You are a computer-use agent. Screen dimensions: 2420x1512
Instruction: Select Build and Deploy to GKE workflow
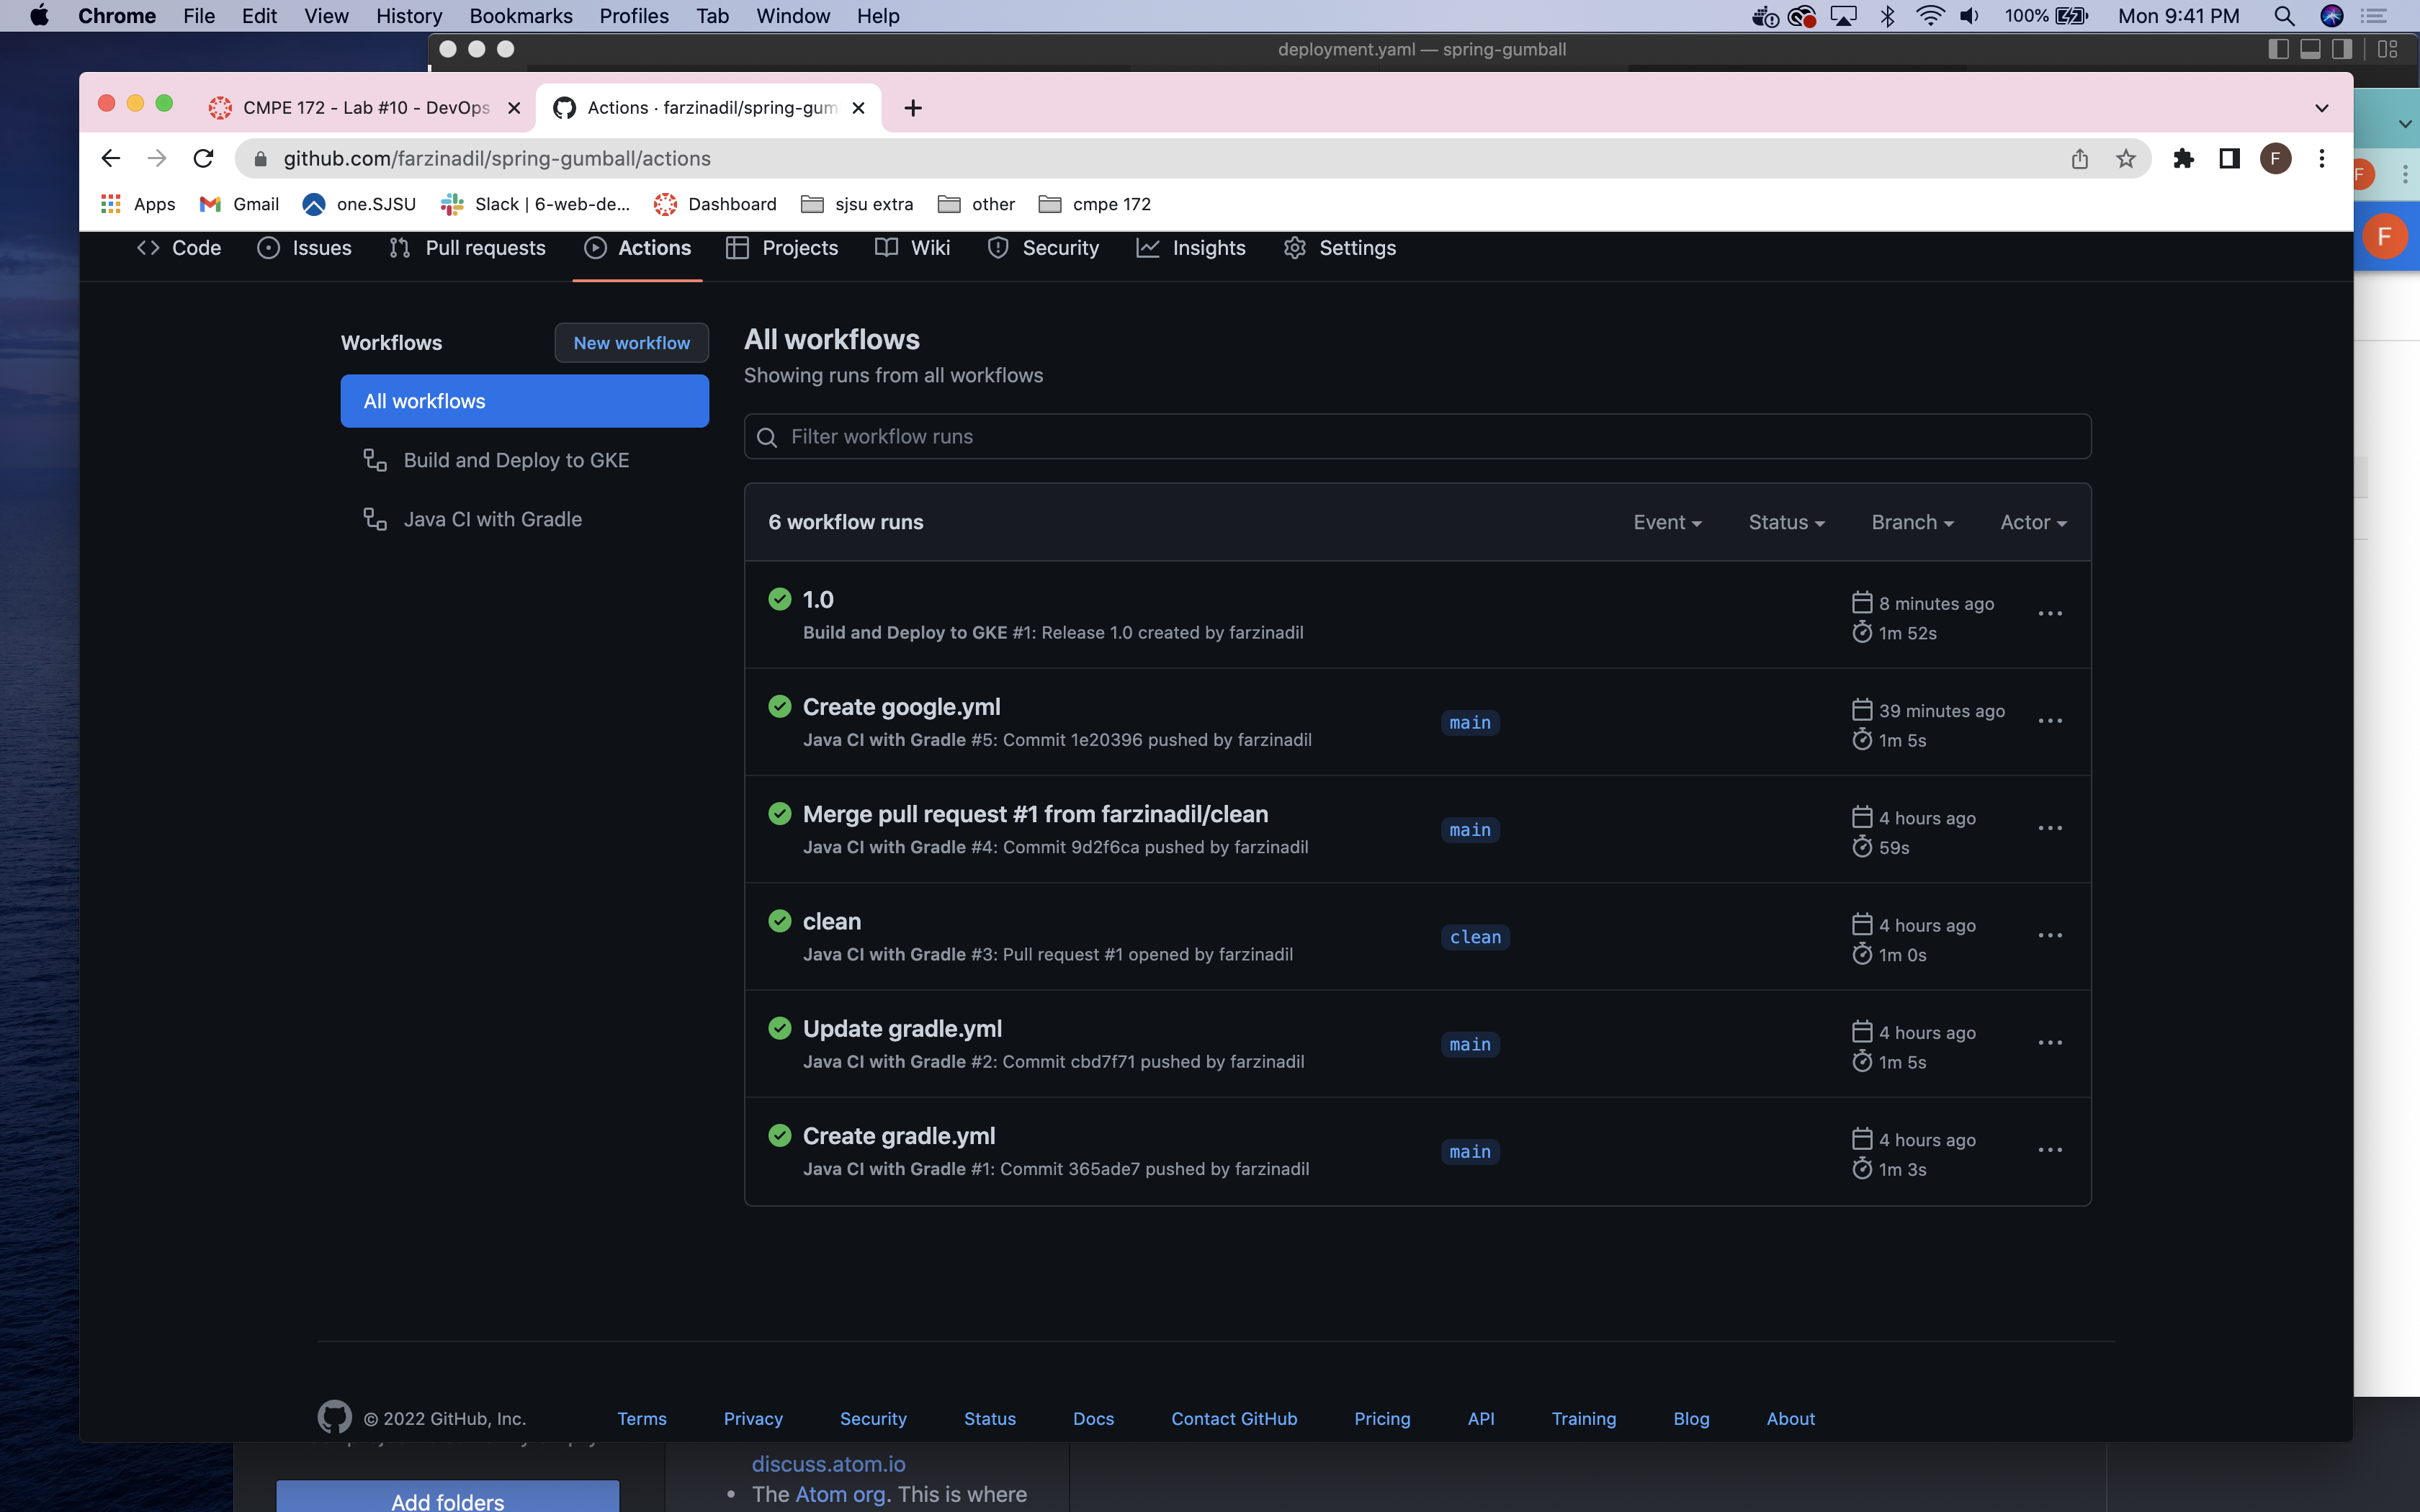(x=516, y=460)
